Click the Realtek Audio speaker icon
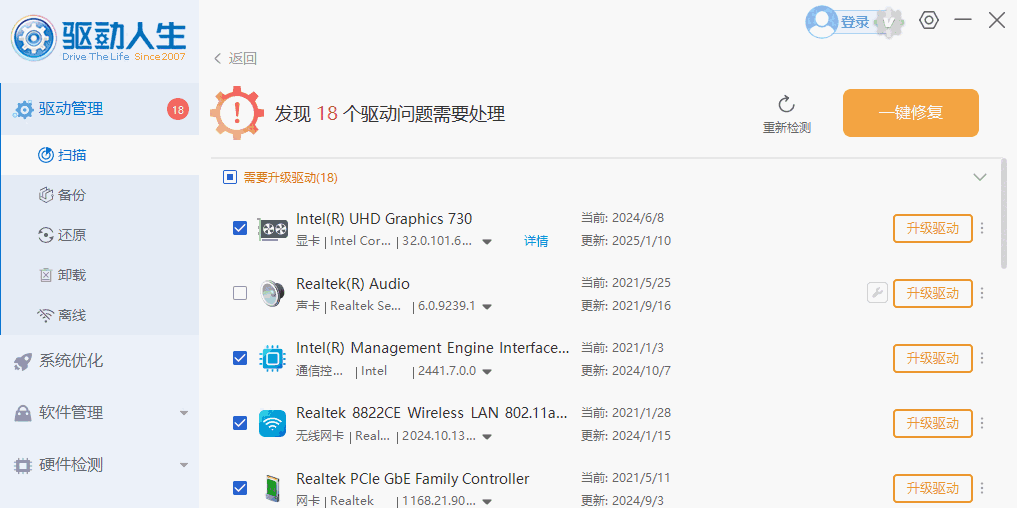The width and height of the screenshot is (1017, 508). click(272, 293)
